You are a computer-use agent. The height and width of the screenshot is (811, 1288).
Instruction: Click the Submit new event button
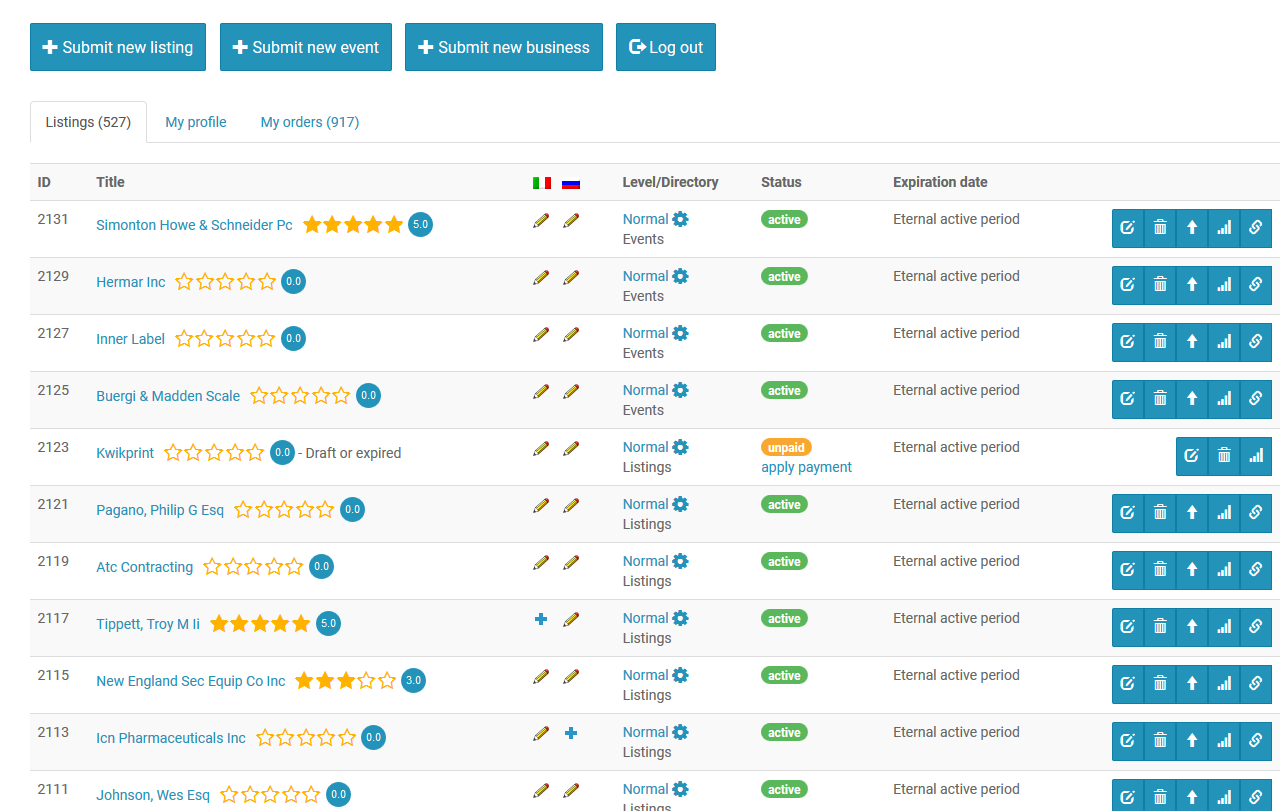(306, 47)
